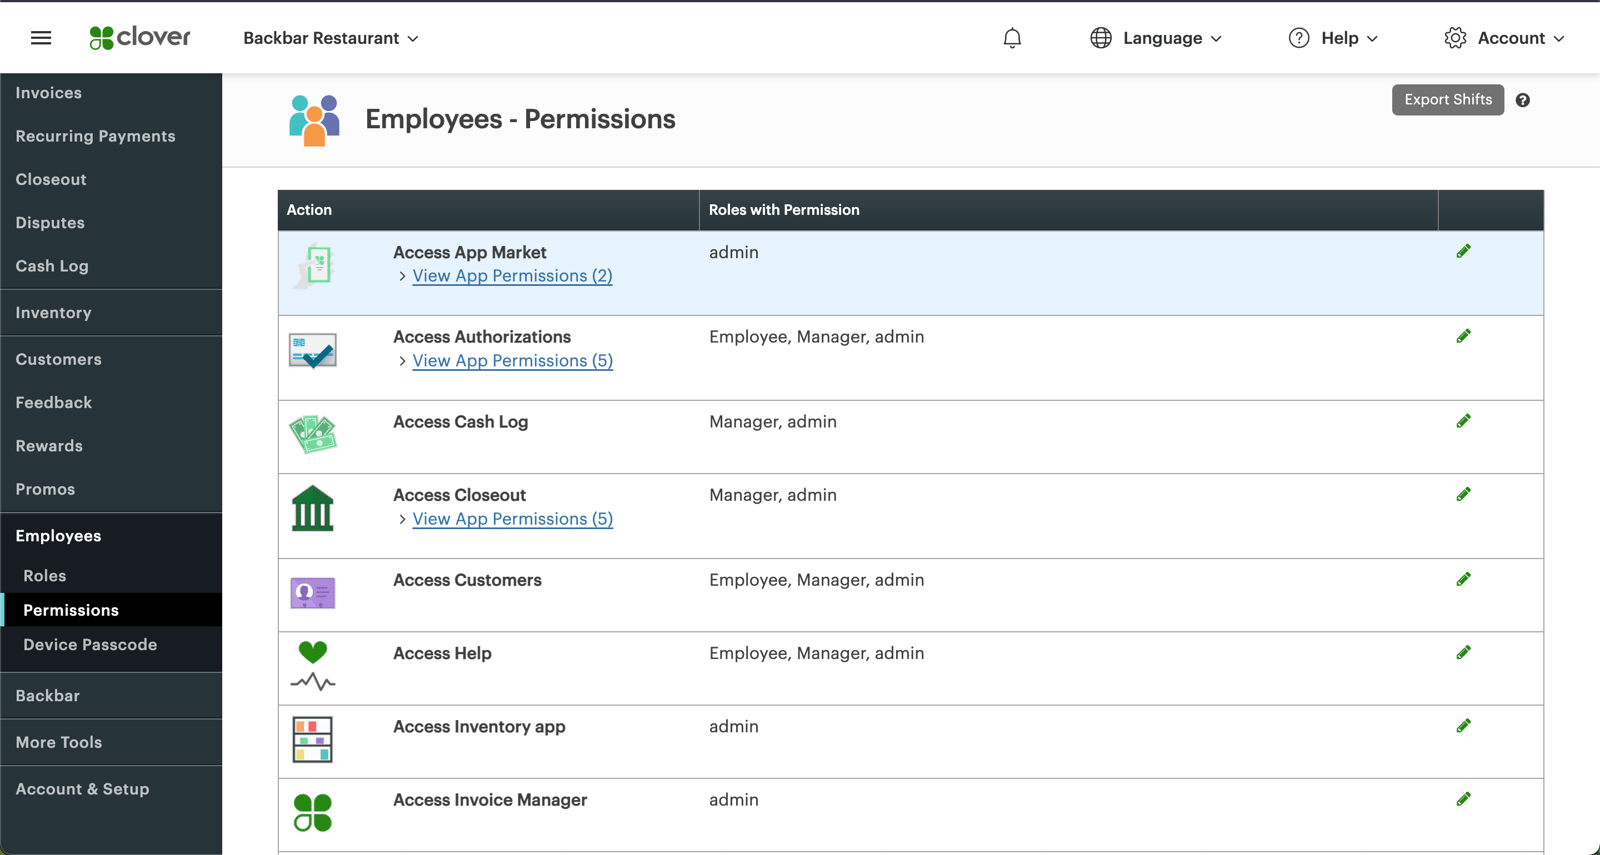Click pencil icon for Access Cash Log
Viewport: 1600px width, 855px height.
[x=1463, y=422]
